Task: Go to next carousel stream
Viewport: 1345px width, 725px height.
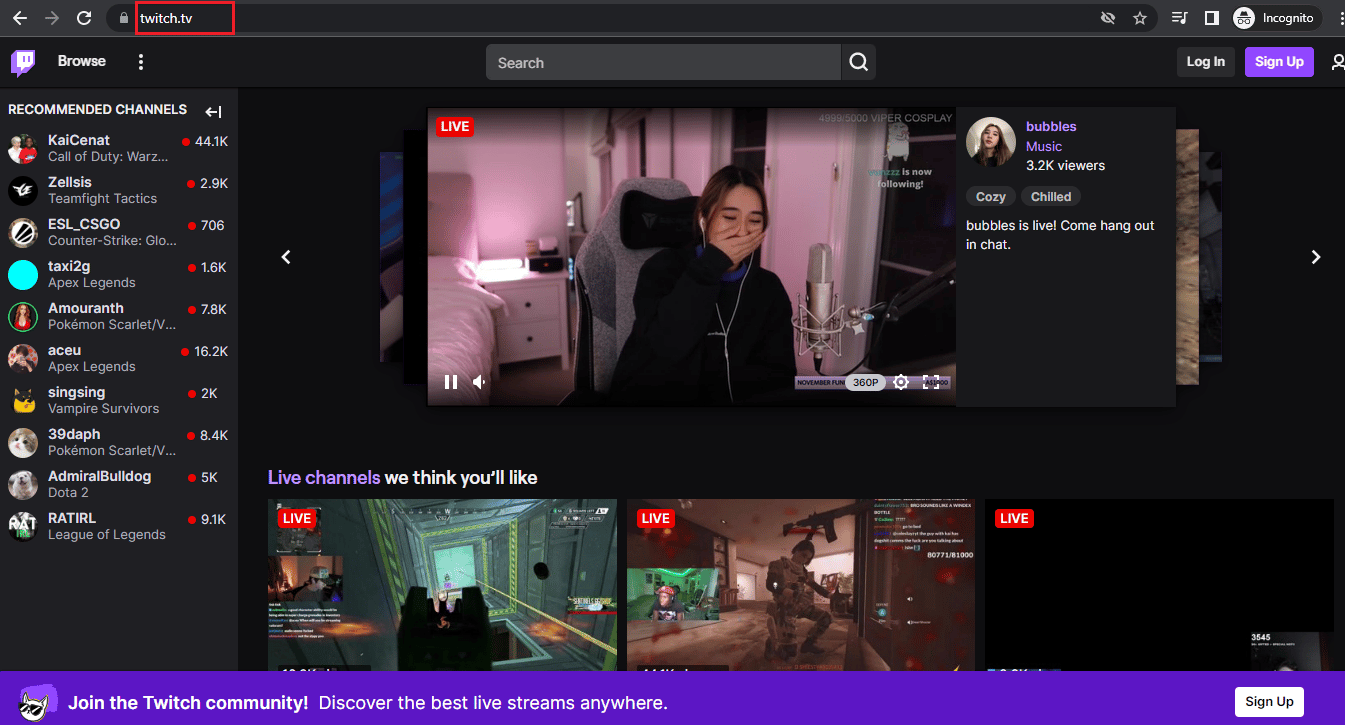Action: pos(1316,257)
